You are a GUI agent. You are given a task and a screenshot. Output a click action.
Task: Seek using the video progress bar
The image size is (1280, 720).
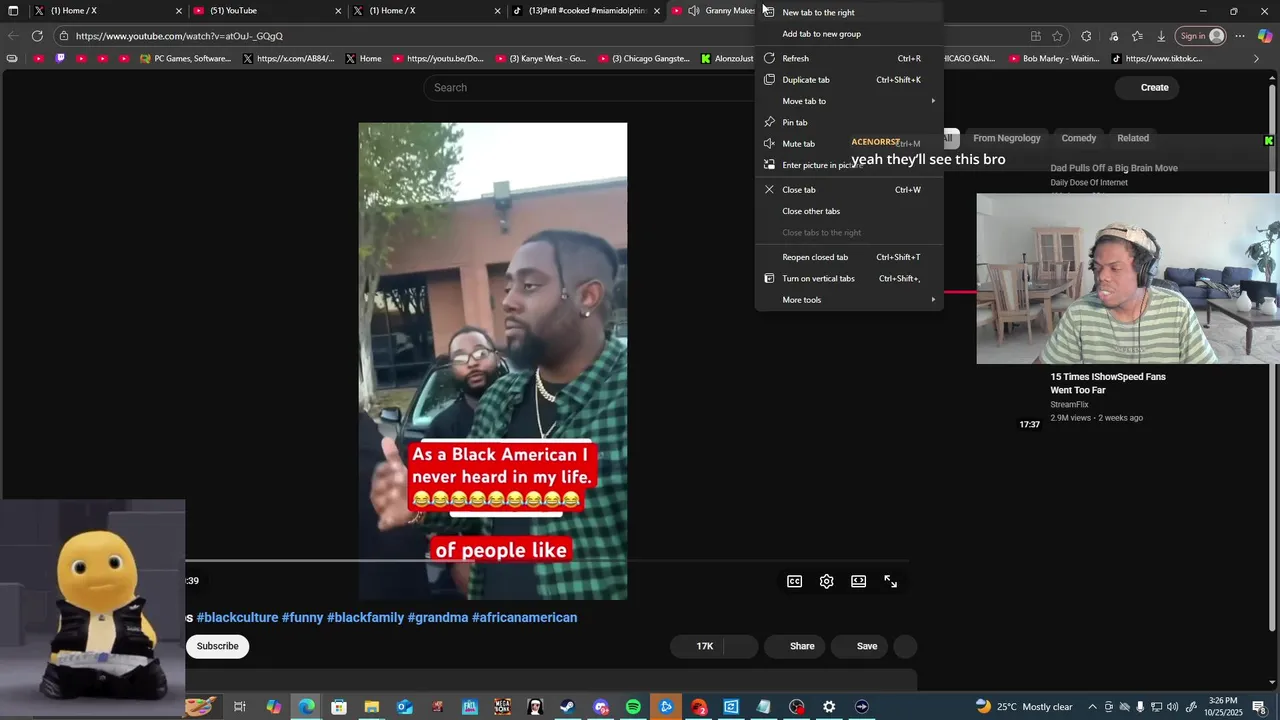tap(547, 561)
